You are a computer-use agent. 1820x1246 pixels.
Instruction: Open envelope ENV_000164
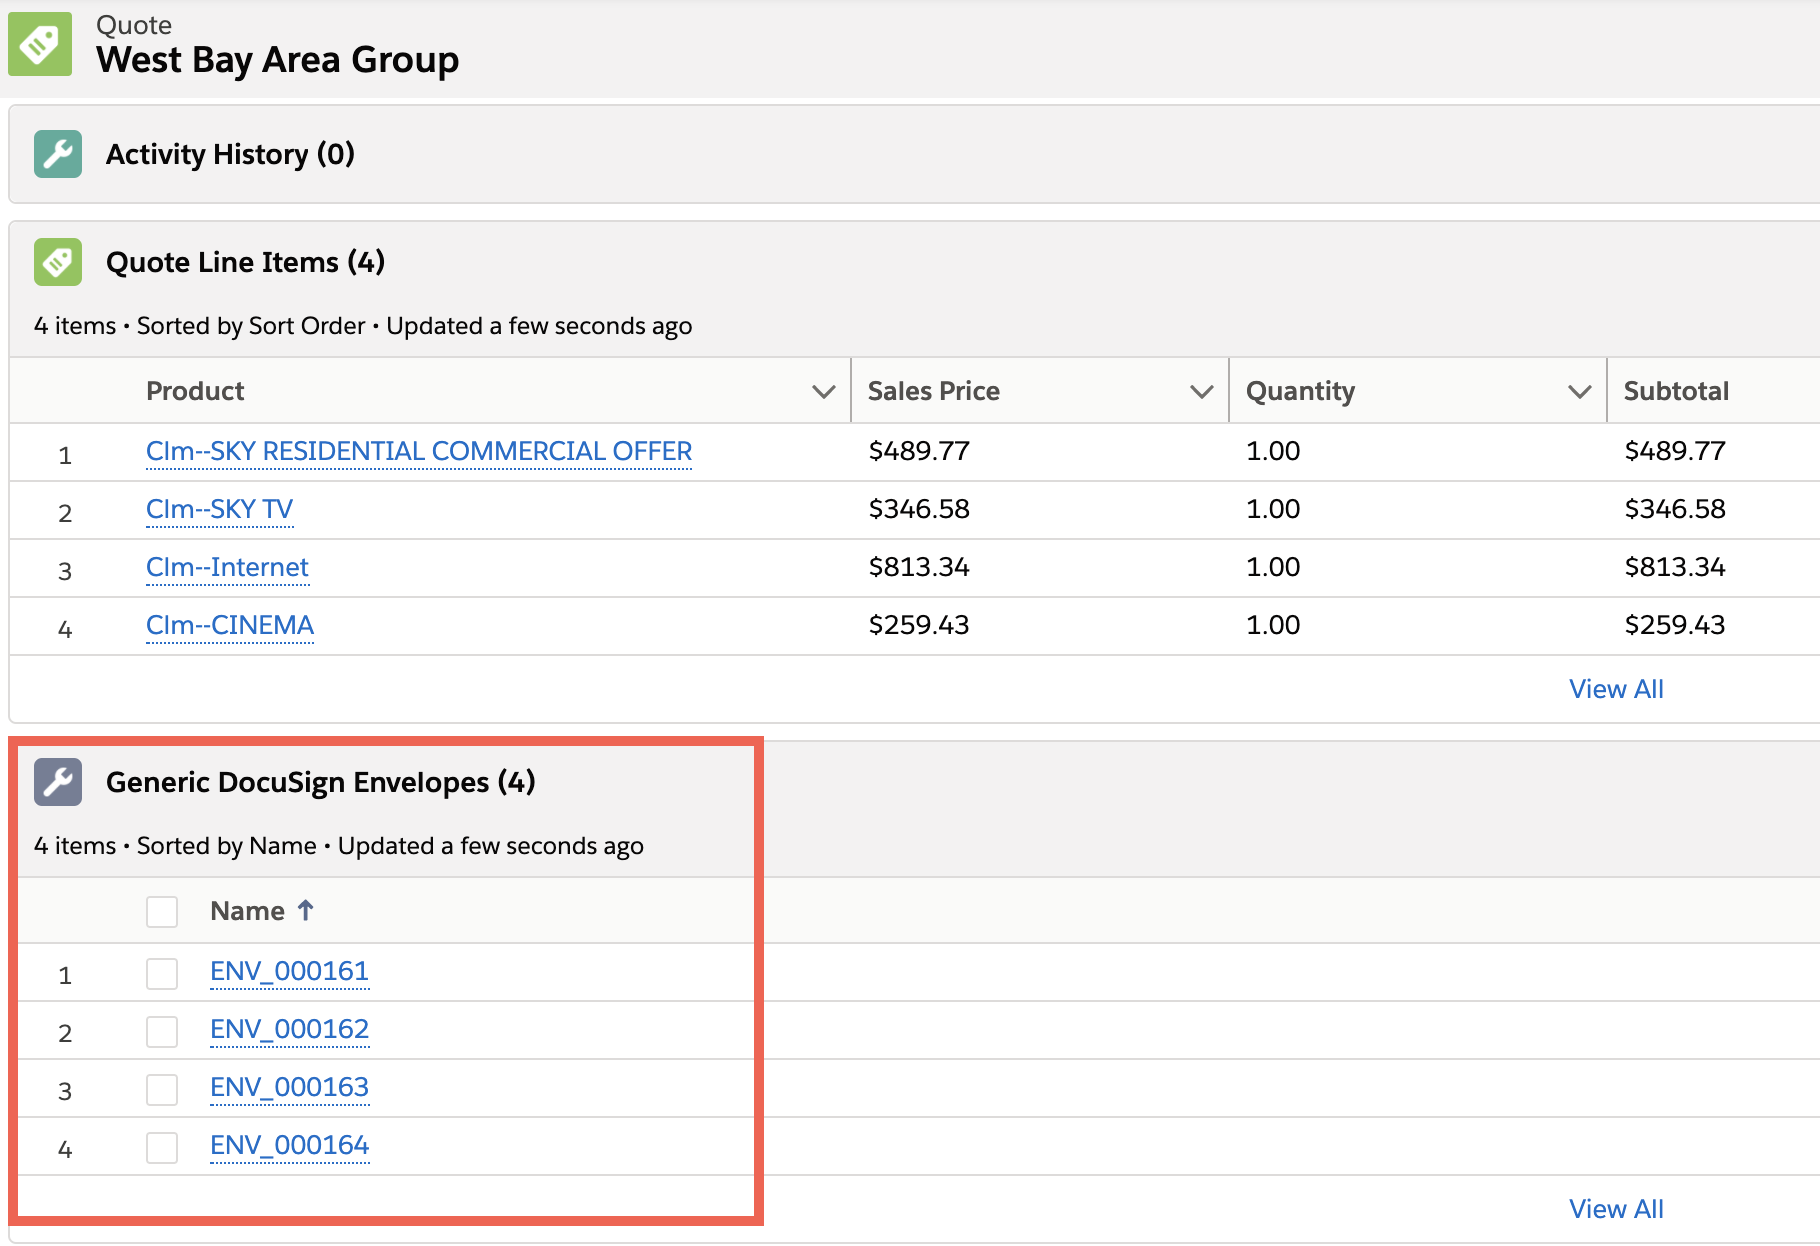pyautogui.click(x=289, y=1145)
